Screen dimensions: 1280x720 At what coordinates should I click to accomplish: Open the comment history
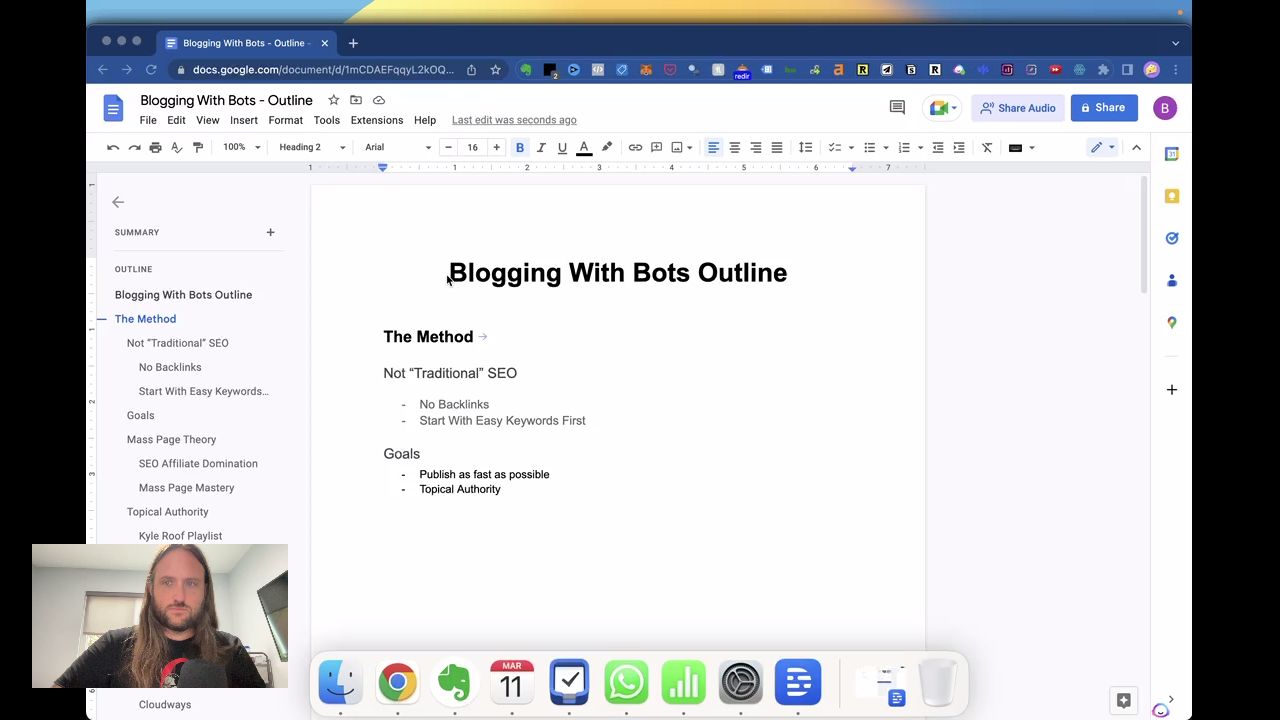tap(897, 108)
